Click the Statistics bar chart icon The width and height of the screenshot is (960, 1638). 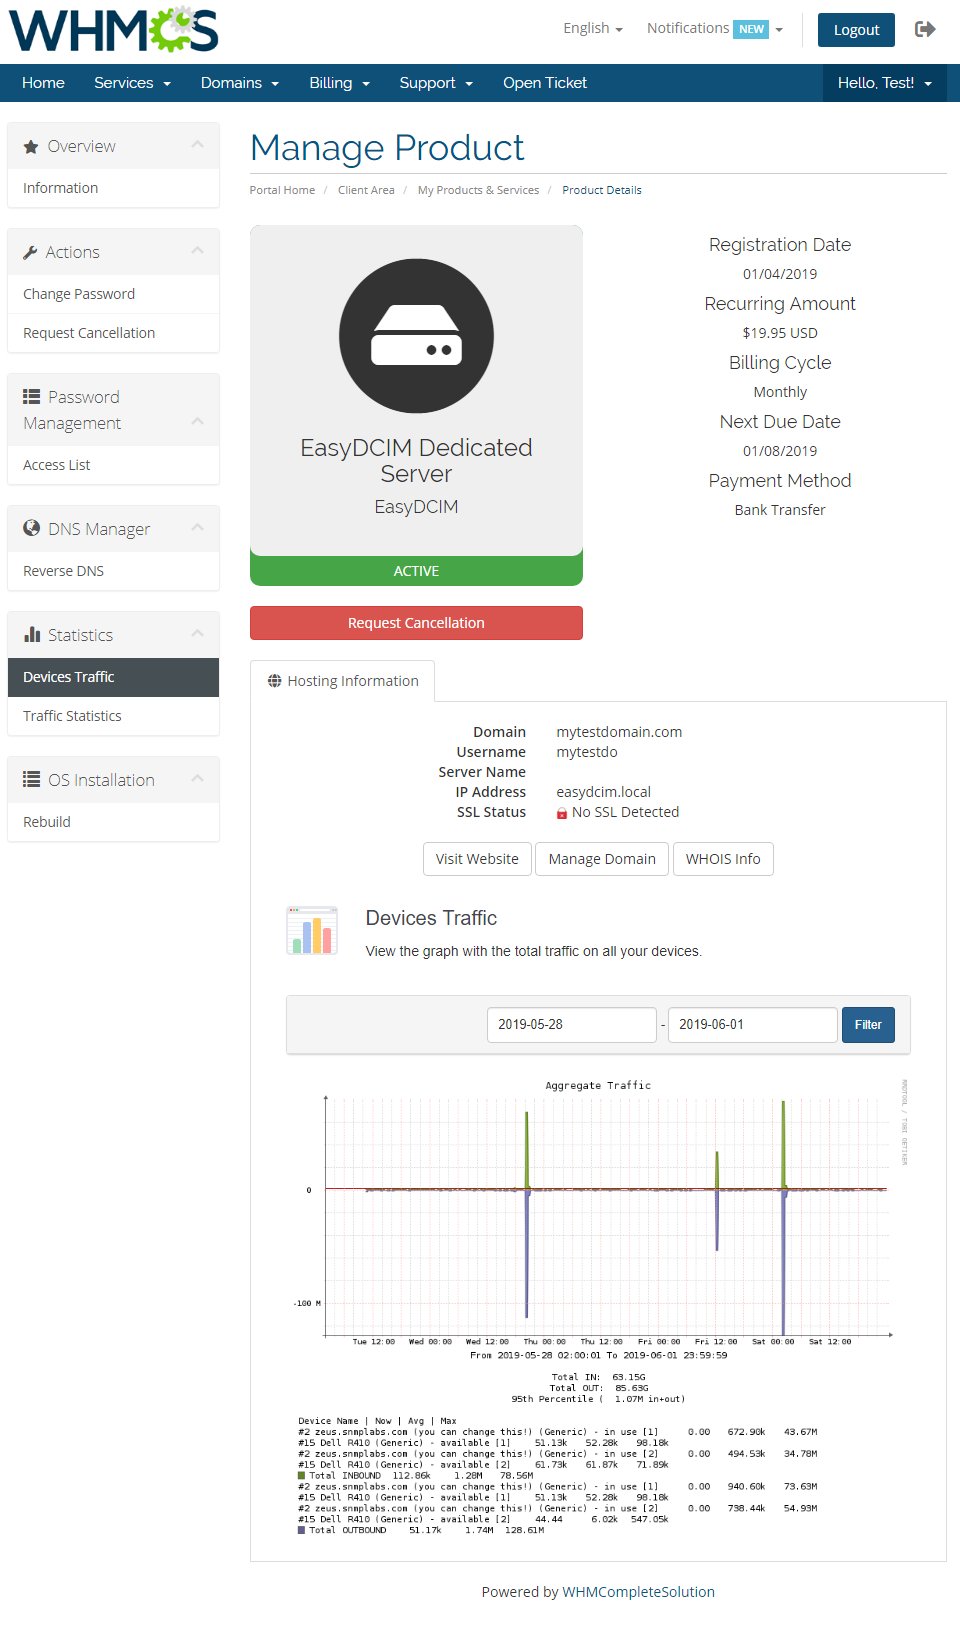pyautogui.click(x=32, y=634)
